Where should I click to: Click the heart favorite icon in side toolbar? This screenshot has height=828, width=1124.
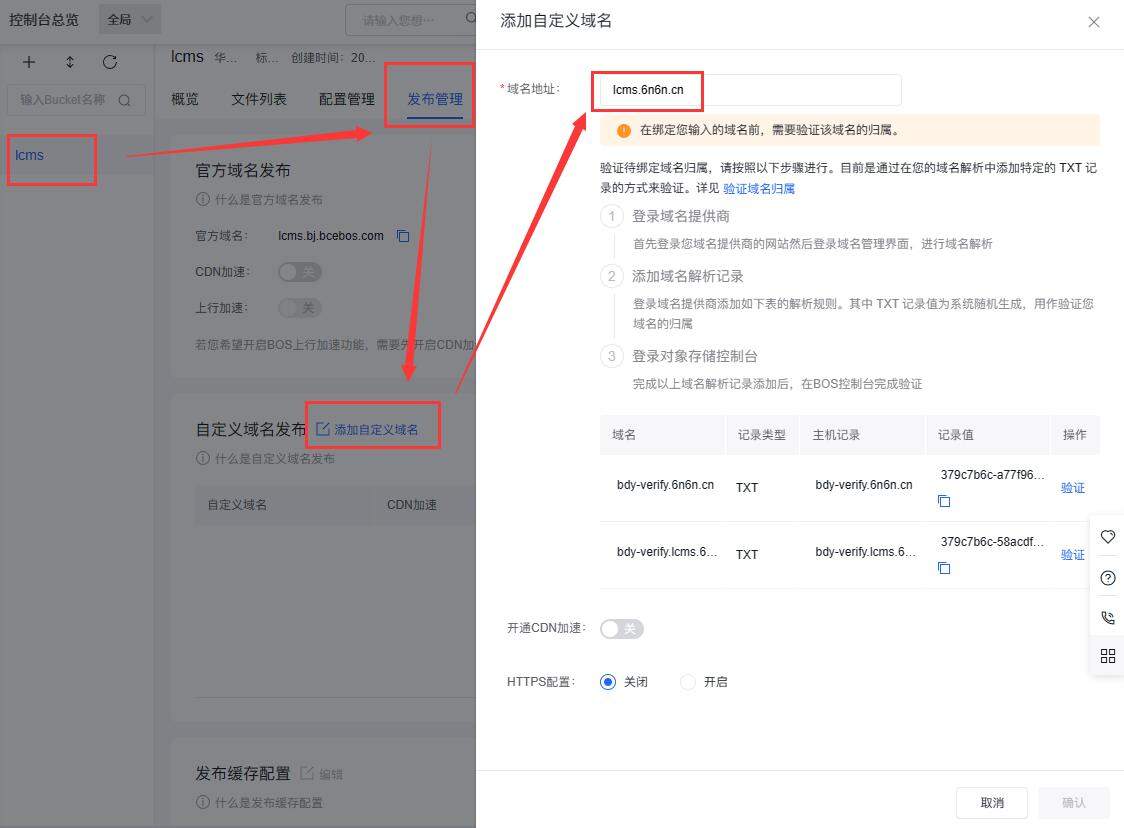(1108, 536)
